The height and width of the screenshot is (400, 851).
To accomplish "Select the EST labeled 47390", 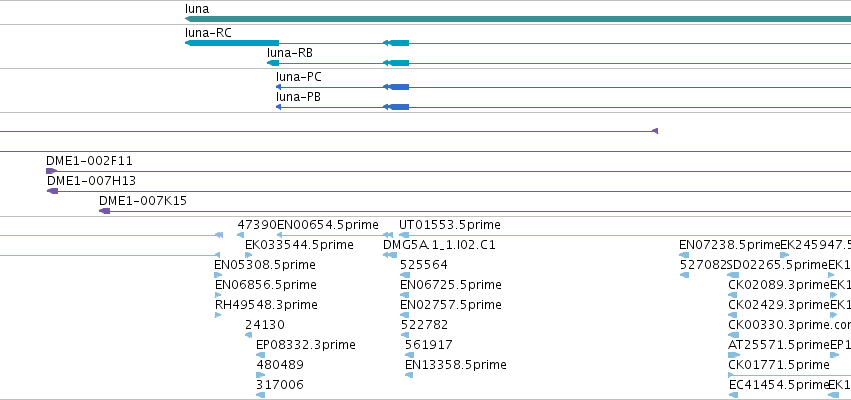I will tap(257, 225).
